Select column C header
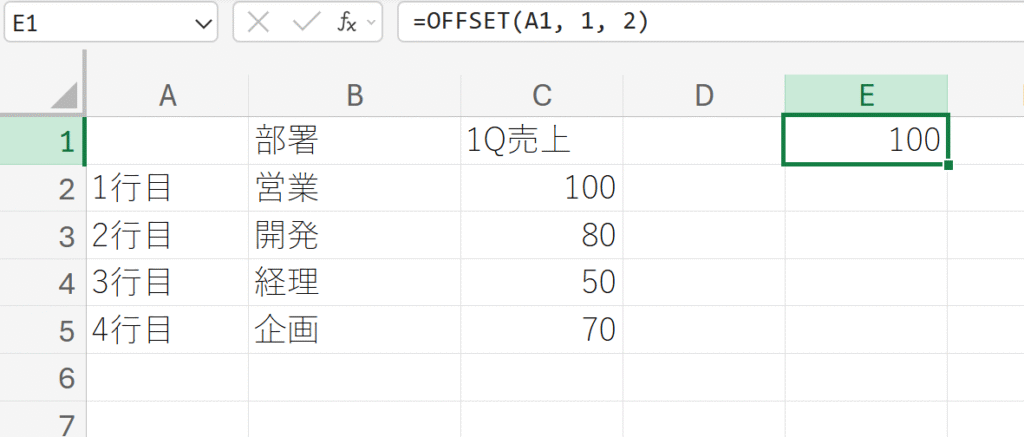This screenshot has height=437, width=1024. click(x=541, y=95)
